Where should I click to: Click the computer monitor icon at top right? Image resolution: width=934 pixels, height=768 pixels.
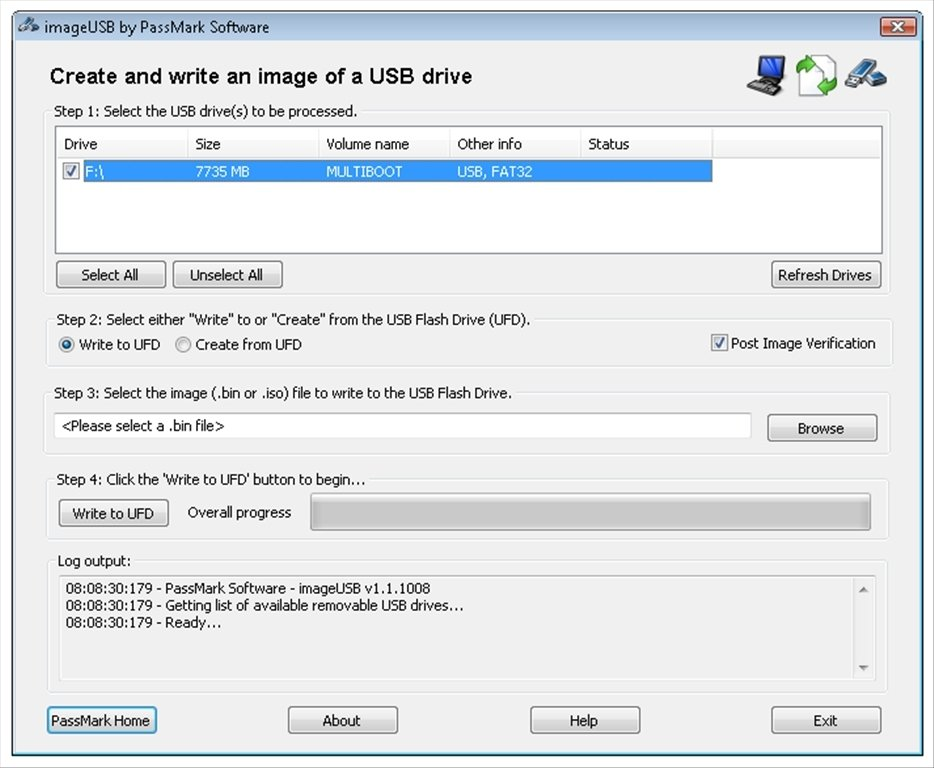click(x=766, y=75)
